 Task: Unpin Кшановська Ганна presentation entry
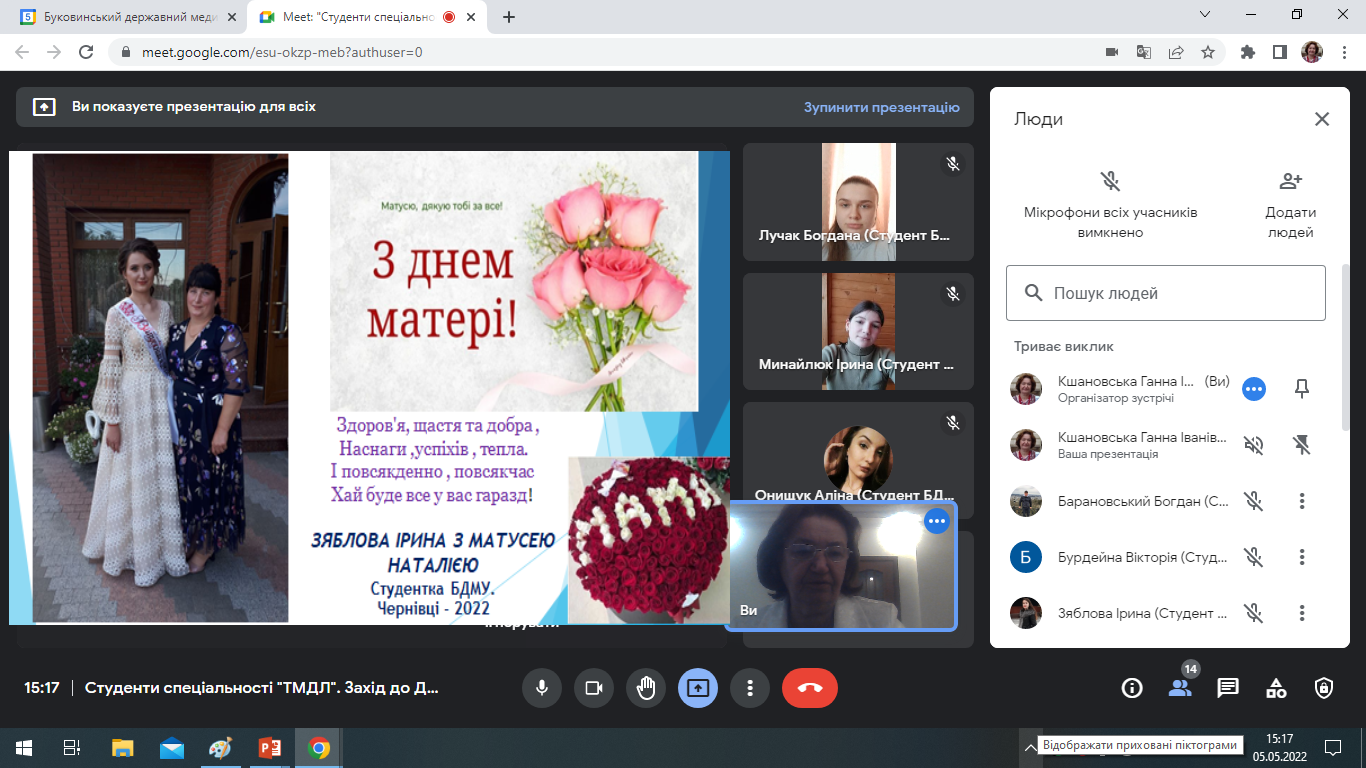(1302, 445)
